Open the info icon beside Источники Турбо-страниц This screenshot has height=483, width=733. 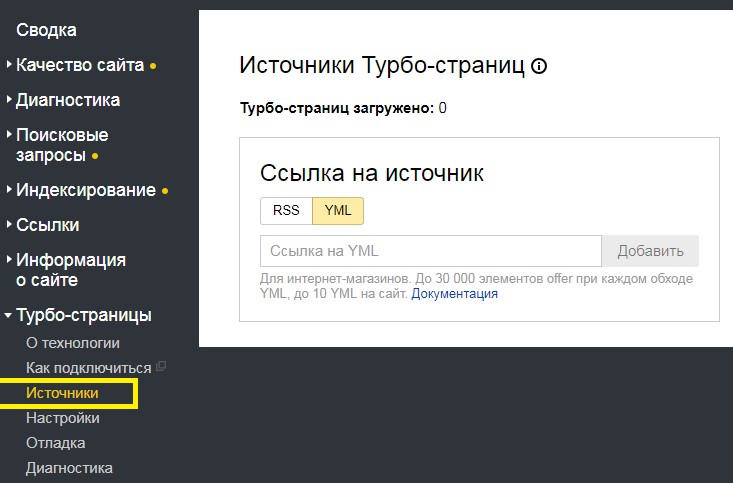539,66
